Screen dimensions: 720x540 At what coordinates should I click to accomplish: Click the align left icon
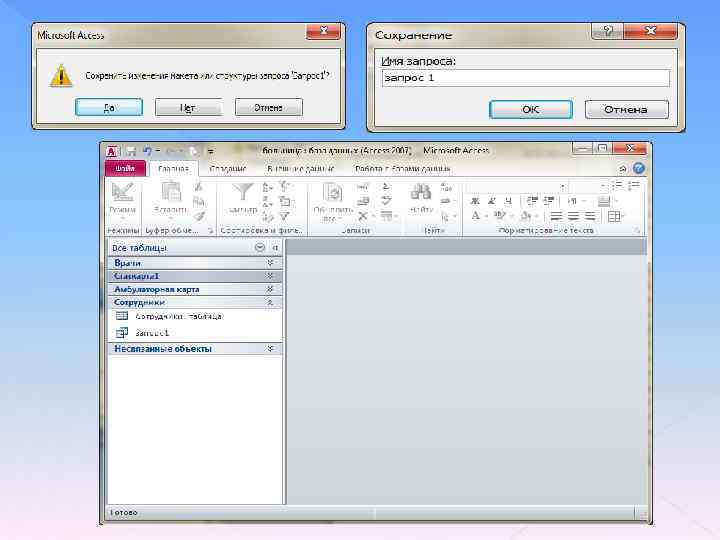pyautogui.click(x=556, y=216)
